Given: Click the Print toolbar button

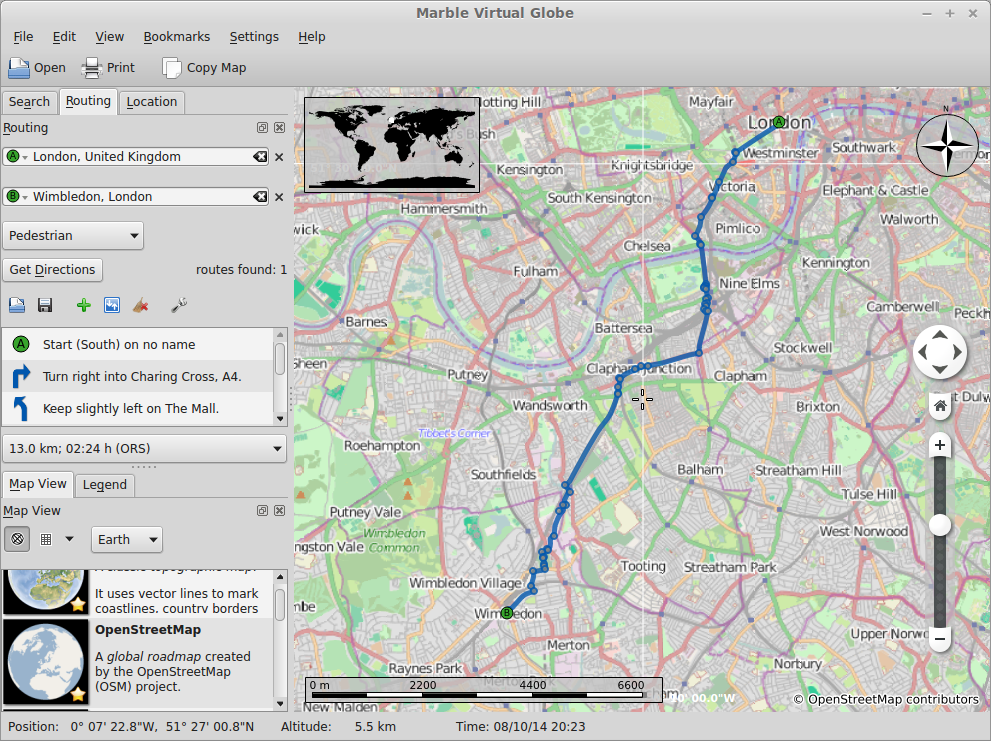Looking at the screenshot, I should click(108, 68).
